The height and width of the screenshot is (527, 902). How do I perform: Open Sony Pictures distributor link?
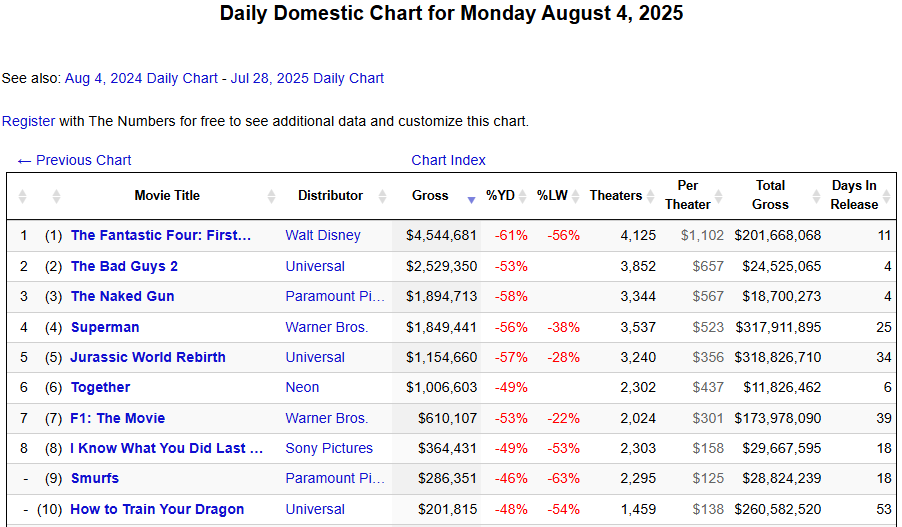click(329, 448)
